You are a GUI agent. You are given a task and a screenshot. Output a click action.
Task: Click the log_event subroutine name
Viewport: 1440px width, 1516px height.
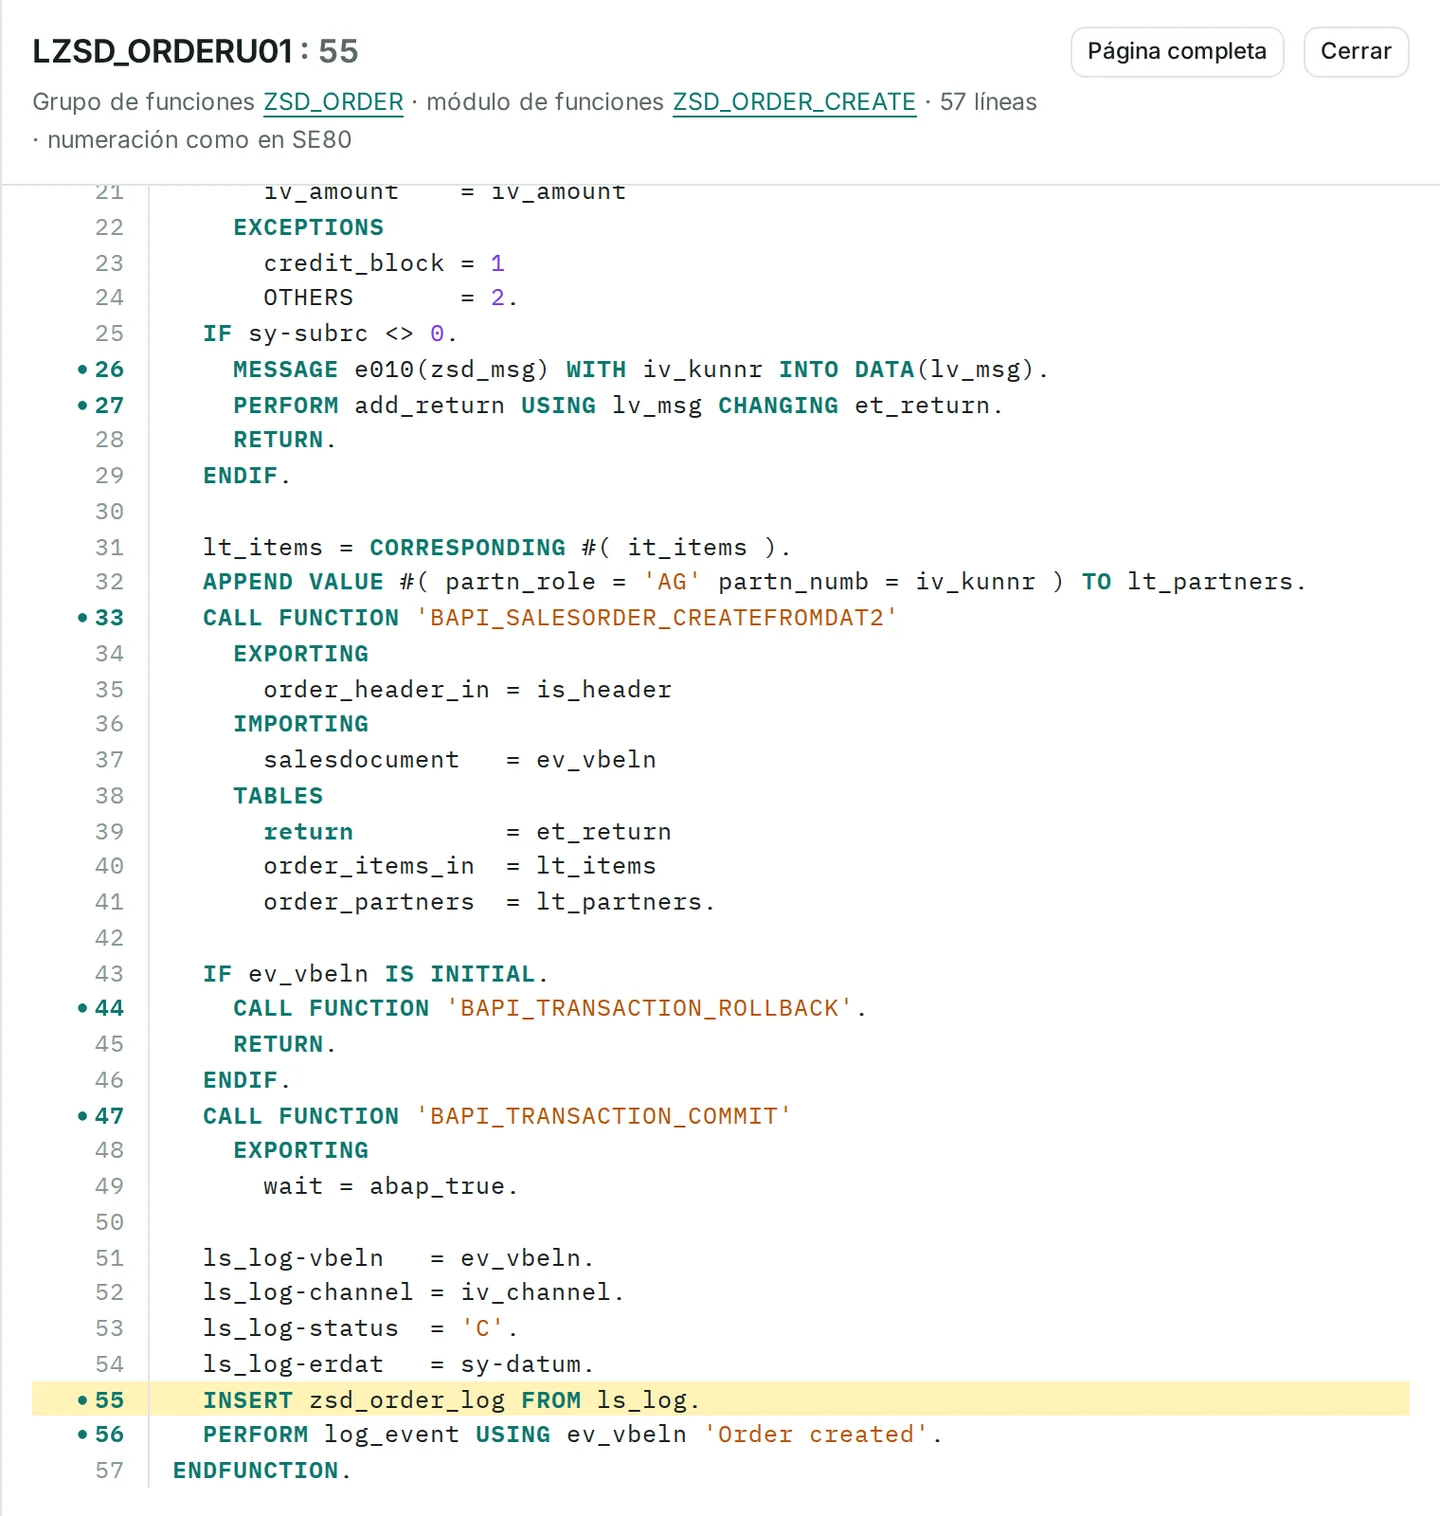[392, 1434]
